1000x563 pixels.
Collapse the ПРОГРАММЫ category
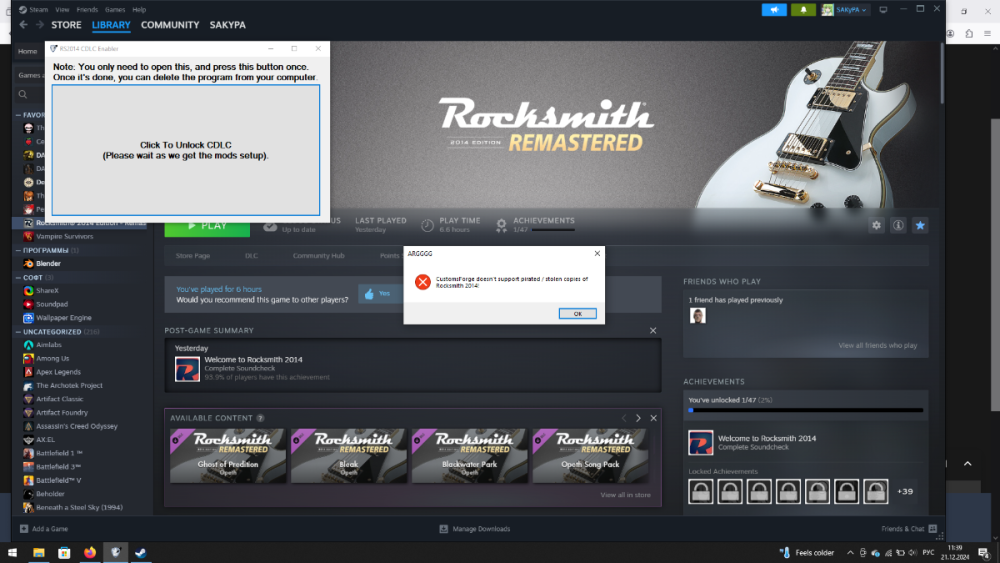coord(18,251)
